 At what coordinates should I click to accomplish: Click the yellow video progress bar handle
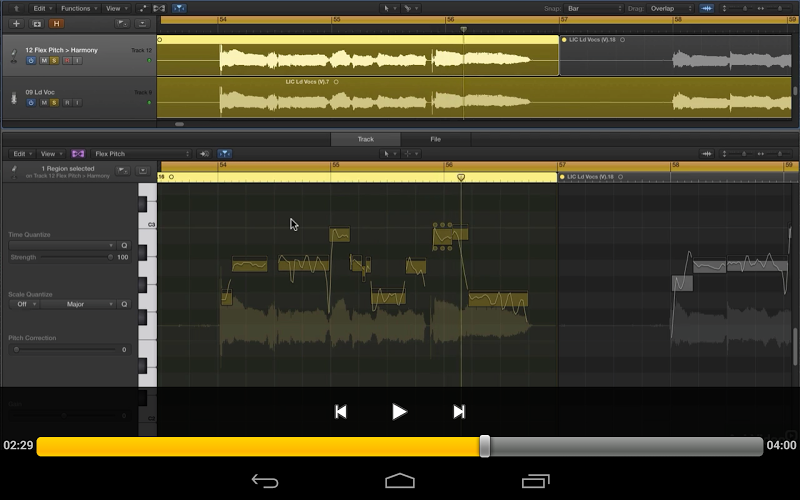pos(485,446)
